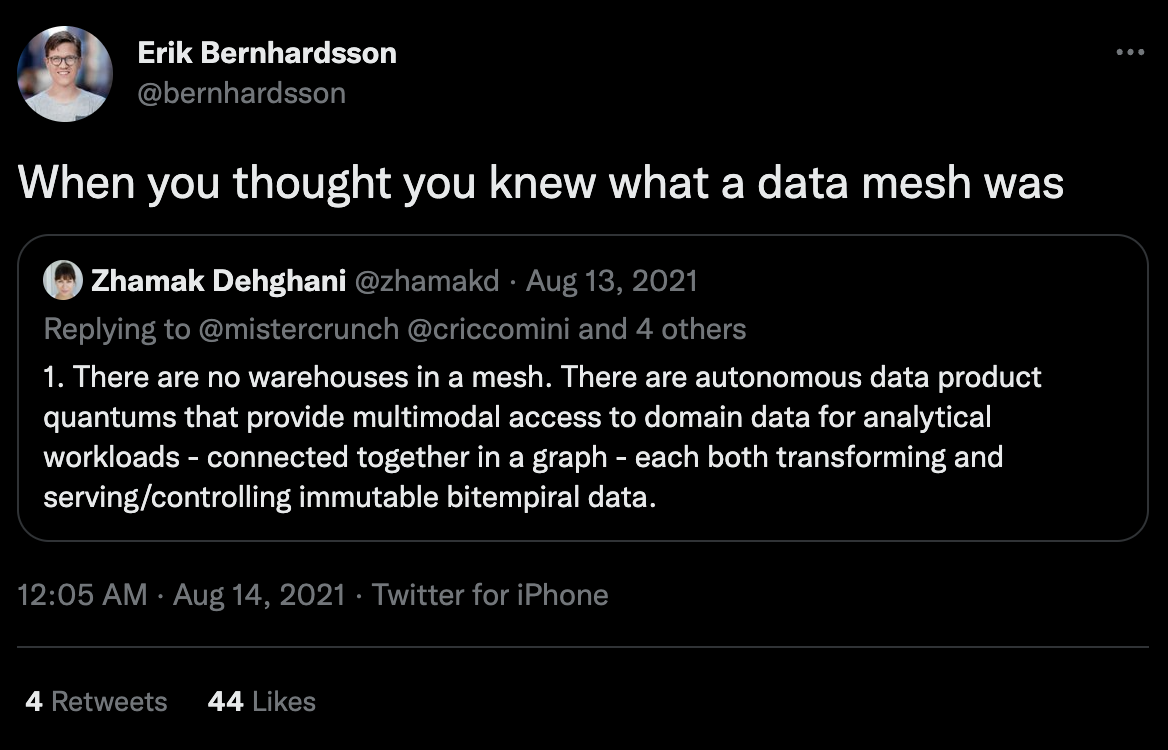Viewport: 1168px width, 750px height.
Task: Click the quoted tweet card border area
Action: tap(583, 388)
